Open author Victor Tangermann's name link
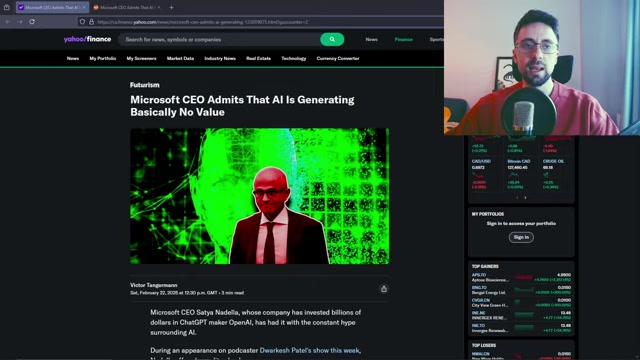Screen dimensions: 640x360 (x=153, y=285)
